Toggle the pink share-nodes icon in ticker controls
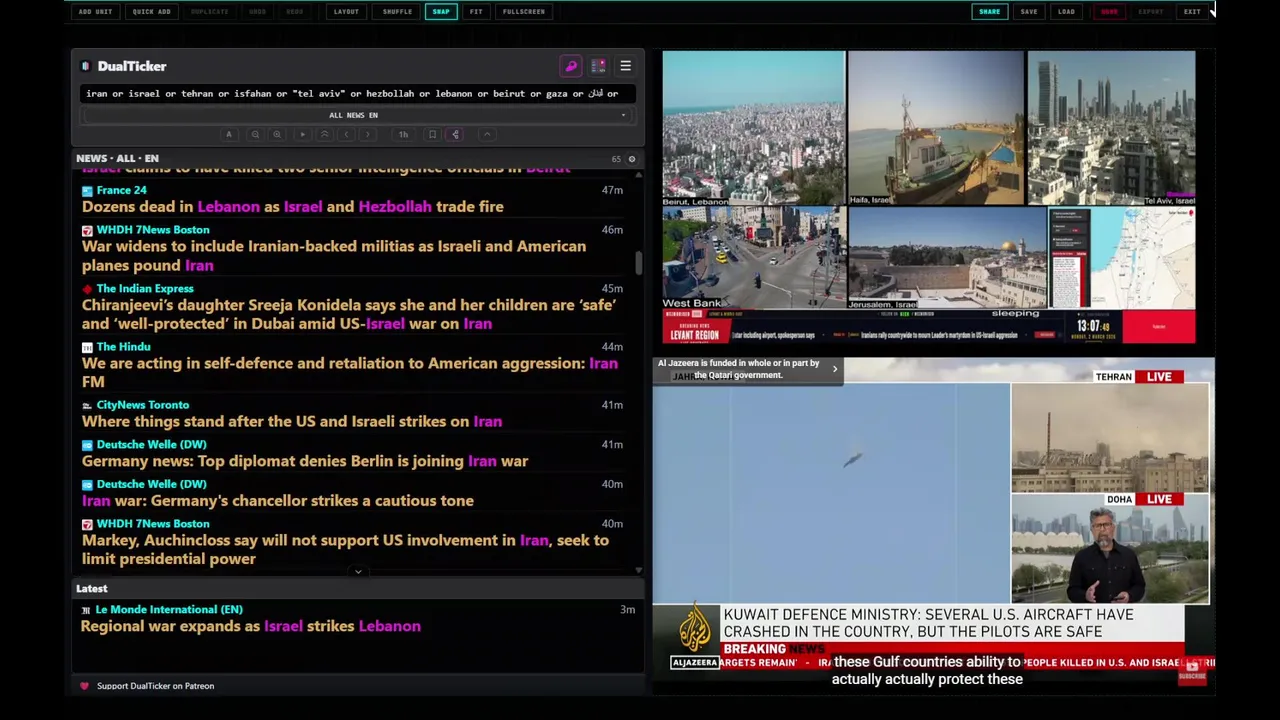 (x=455, y=134)
